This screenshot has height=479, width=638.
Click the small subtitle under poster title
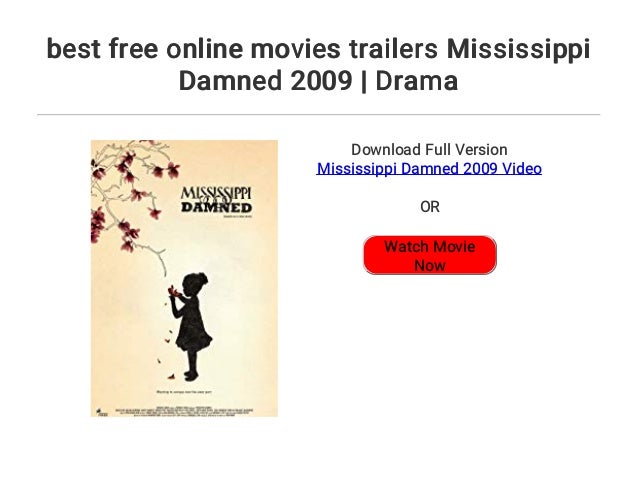(x=238, y=217)
